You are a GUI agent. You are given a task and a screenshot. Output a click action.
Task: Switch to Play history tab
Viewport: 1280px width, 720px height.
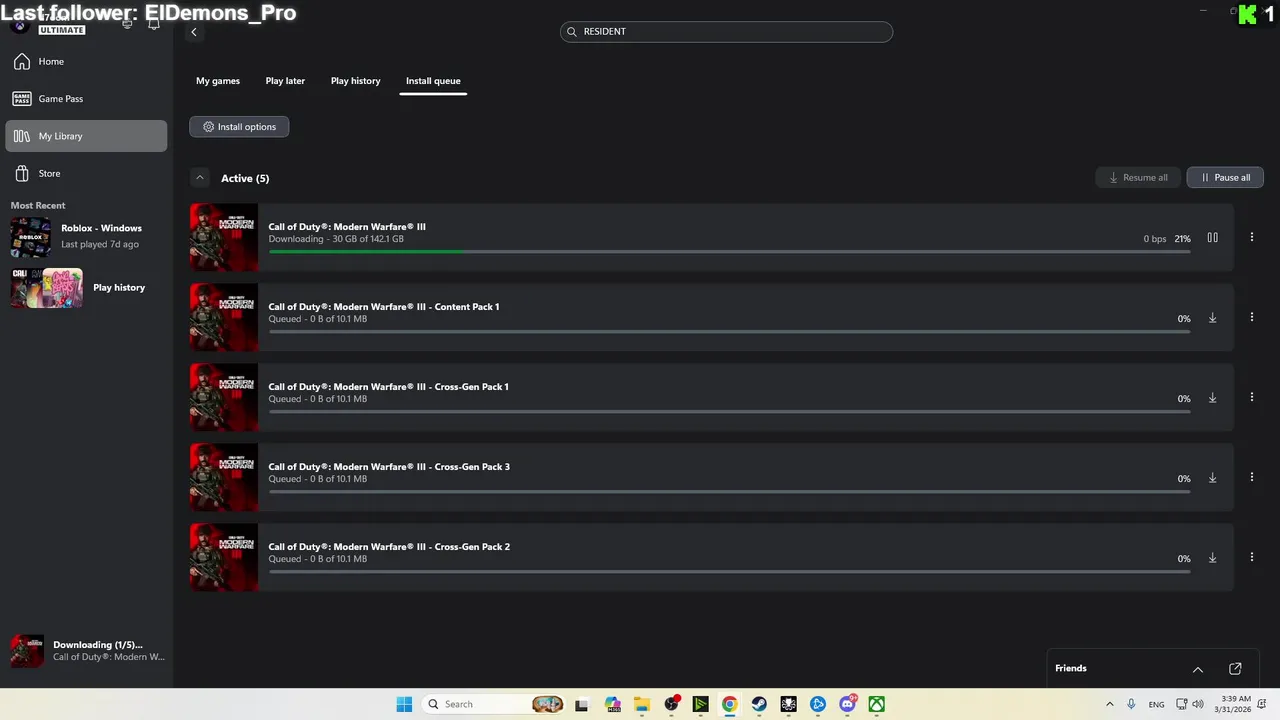pos(356,81)
